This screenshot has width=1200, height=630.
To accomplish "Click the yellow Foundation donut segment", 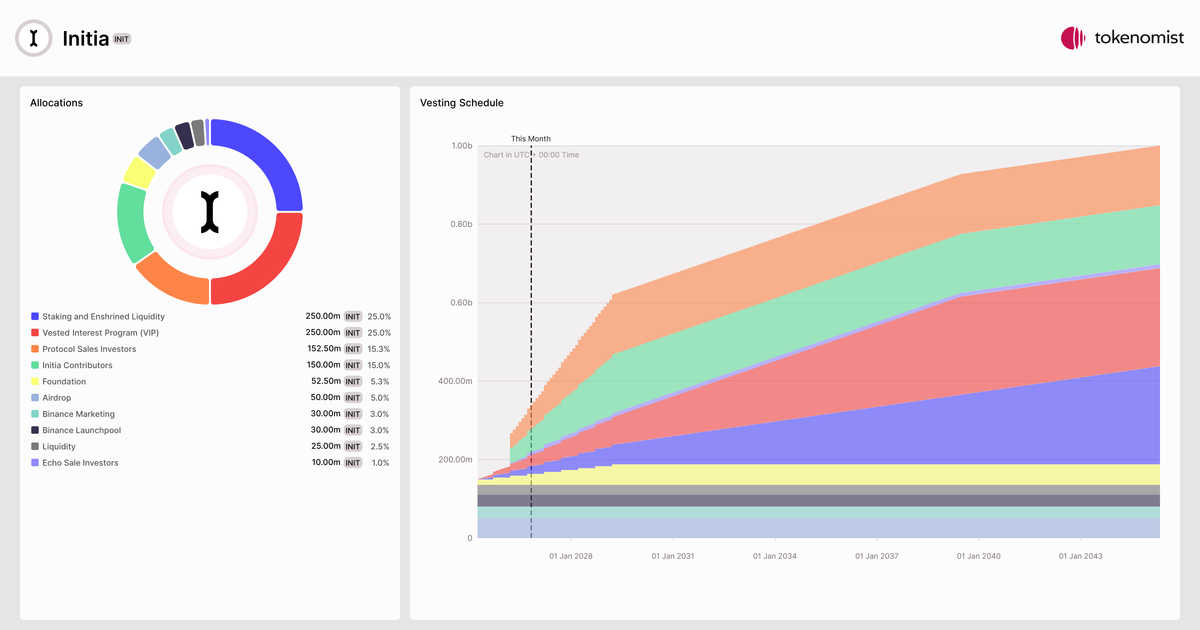I will coord(138,172).
